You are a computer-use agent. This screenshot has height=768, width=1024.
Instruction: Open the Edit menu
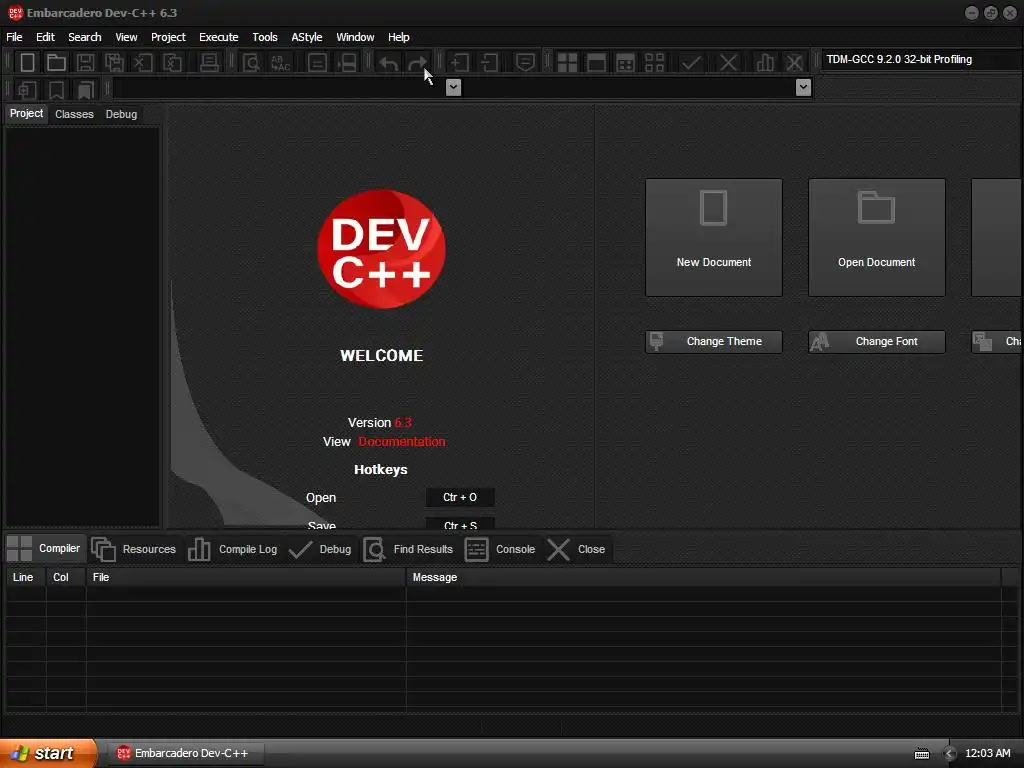tap(45, 37)
